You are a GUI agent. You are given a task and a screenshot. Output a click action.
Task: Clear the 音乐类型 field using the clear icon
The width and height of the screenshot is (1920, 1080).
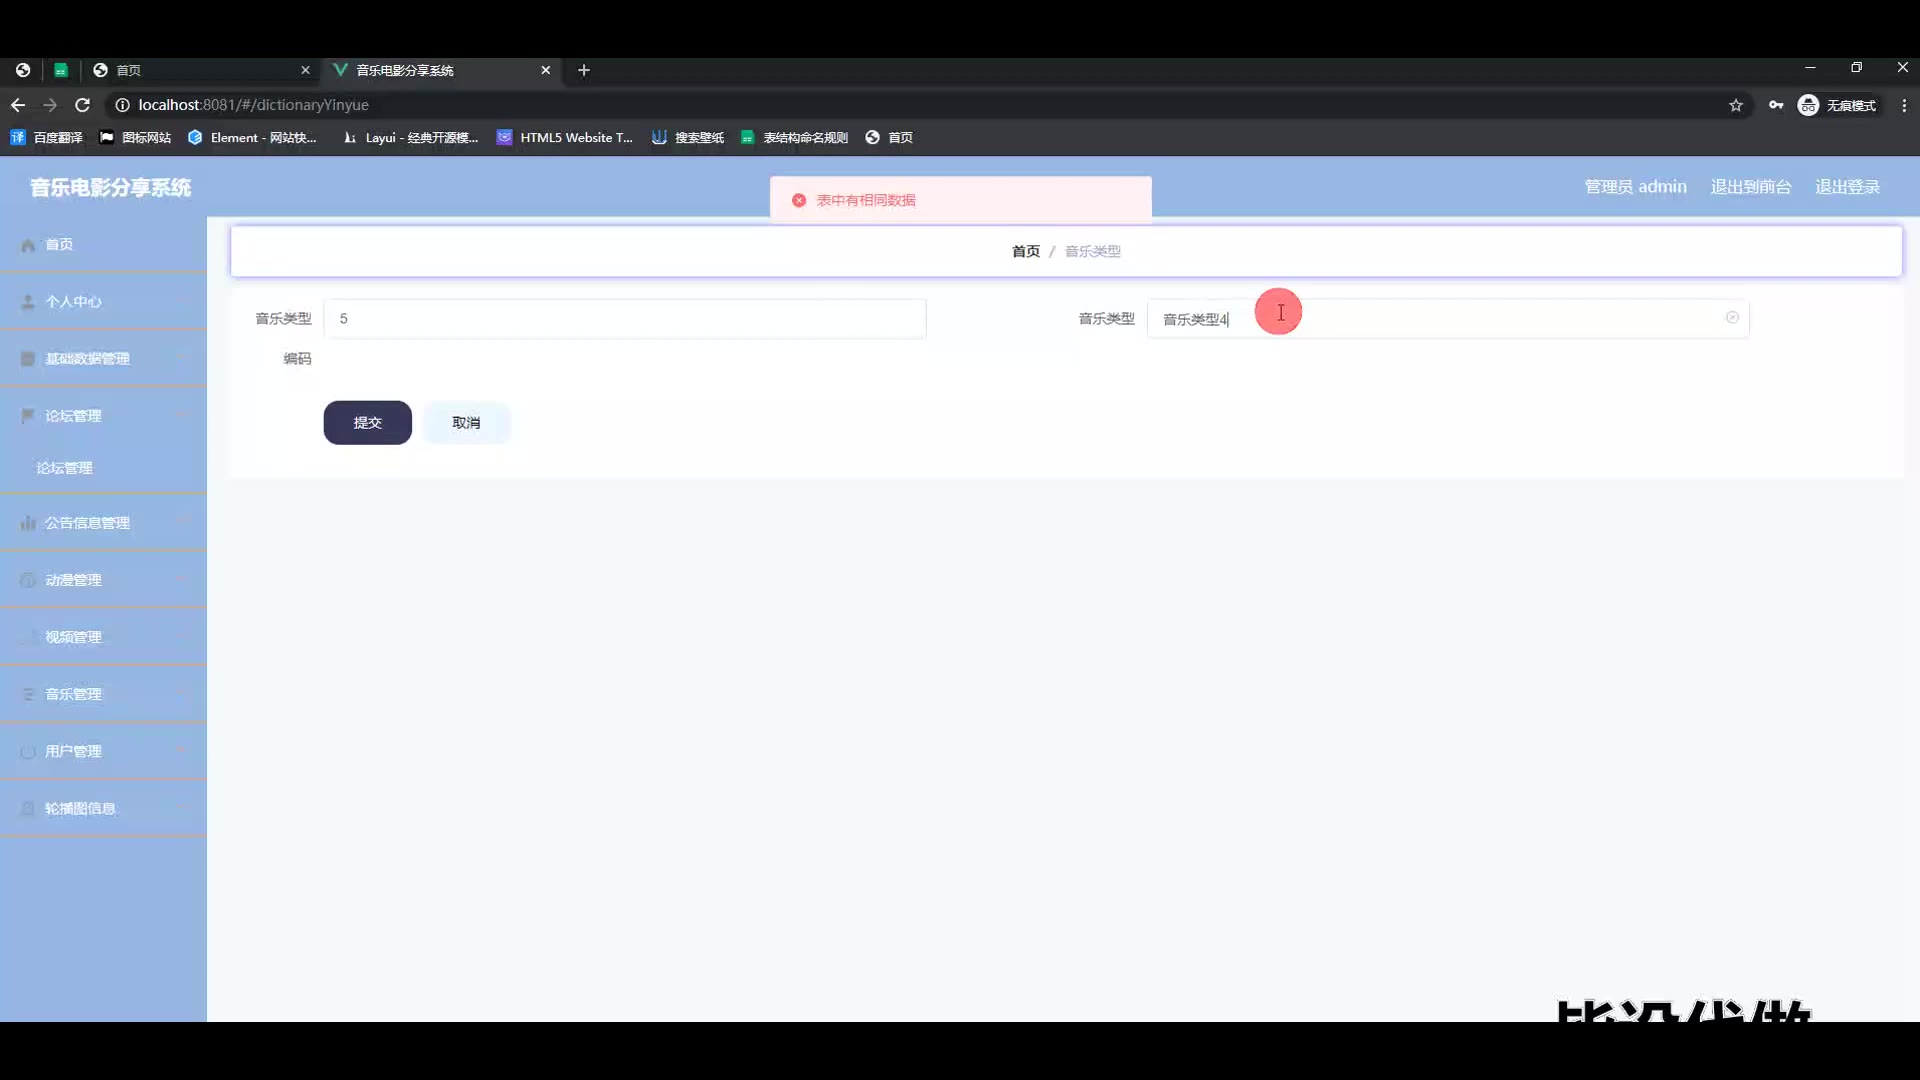(x=1732, y=318)
